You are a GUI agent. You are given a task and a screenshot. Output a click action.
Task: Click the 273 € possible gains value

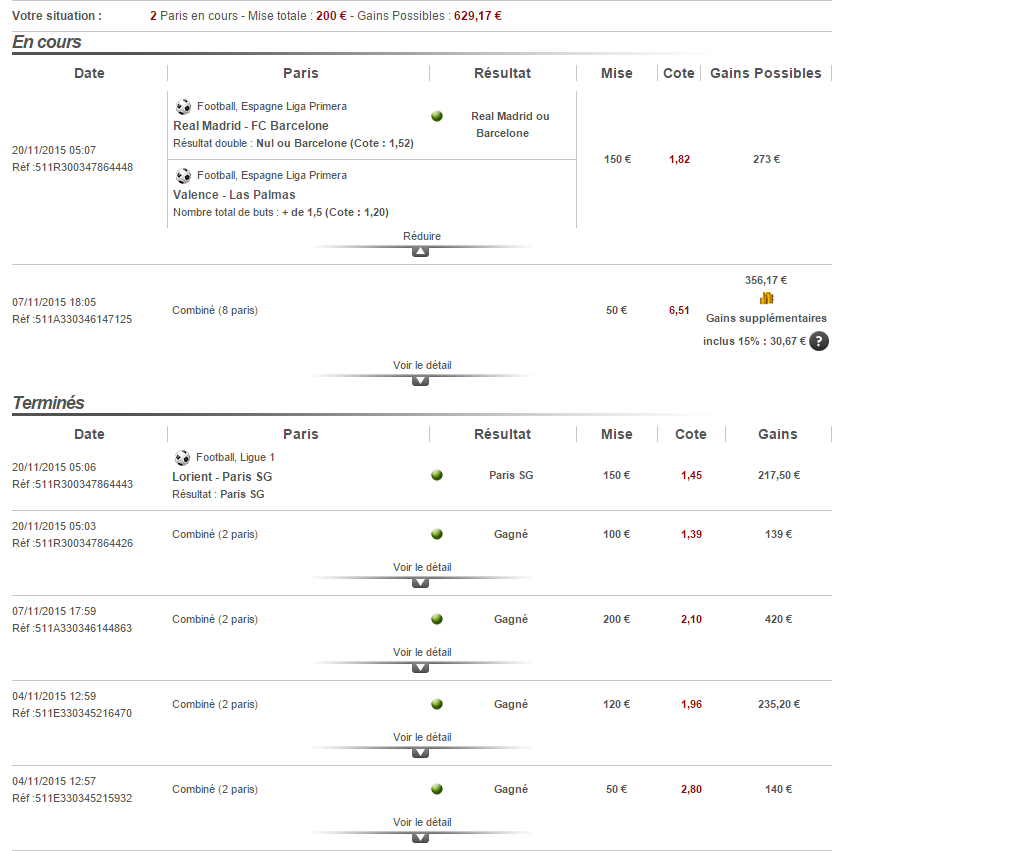coord(766,159)
